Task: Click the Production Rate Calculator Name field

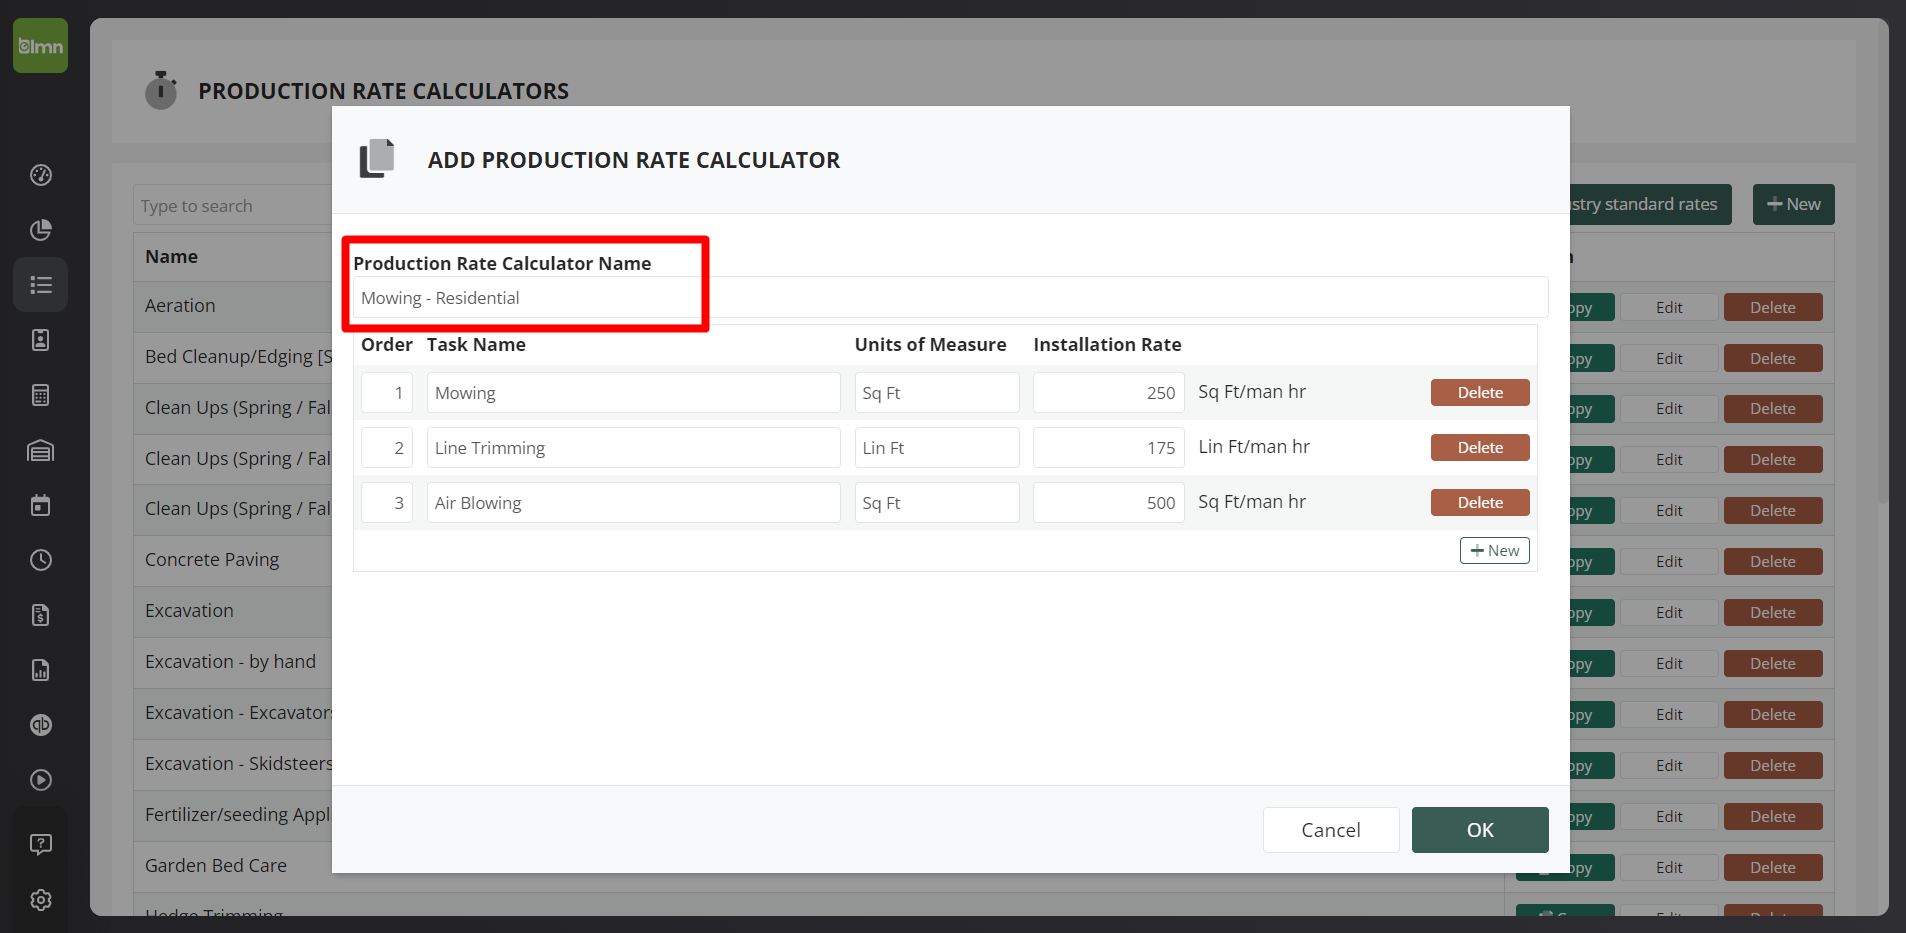Action: coord(950,298)
